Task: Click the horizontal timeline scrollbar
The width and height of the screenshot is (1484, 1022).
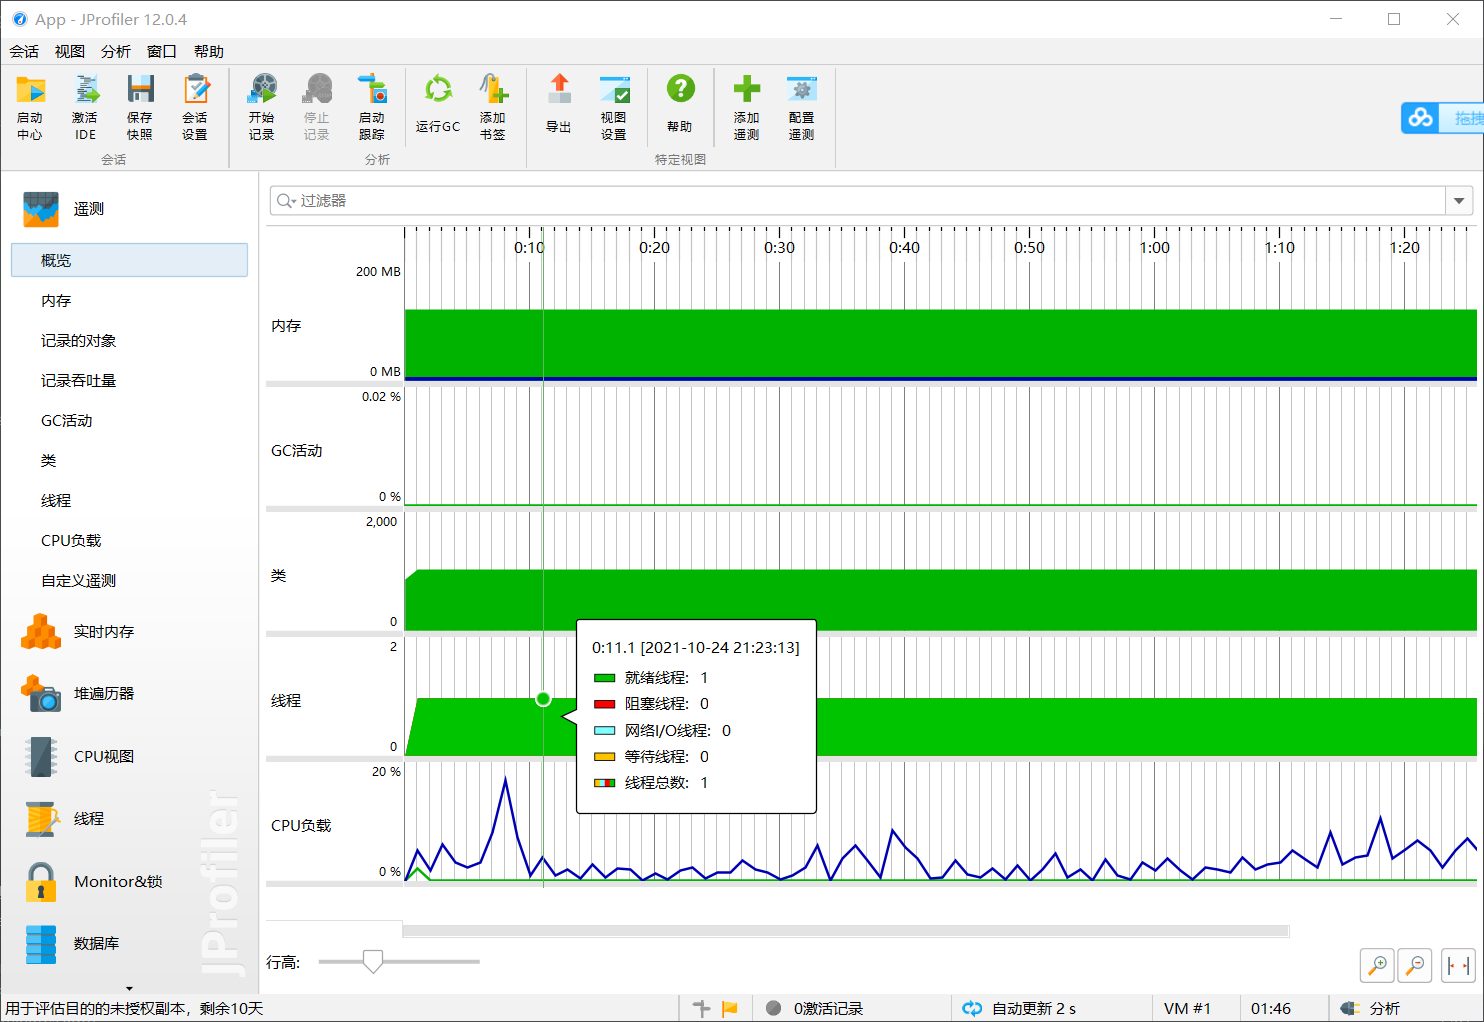Action: click(846, 931)
